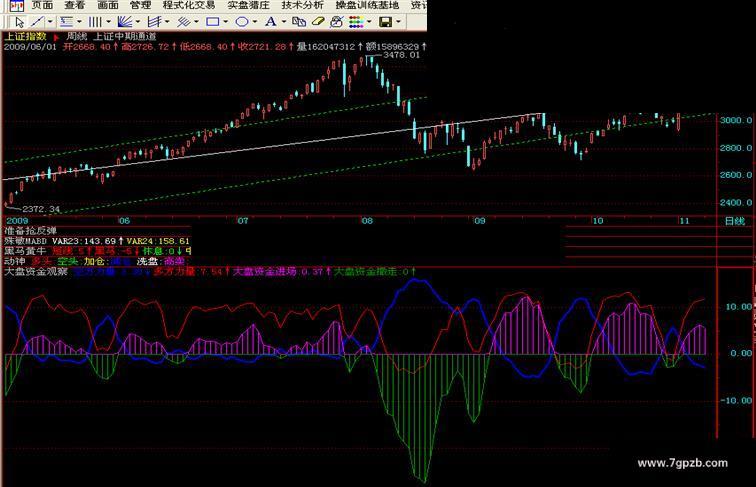756x487 pixels.
Task: Expand dropdown next to rectangle tool
Action: coord(226,22)
